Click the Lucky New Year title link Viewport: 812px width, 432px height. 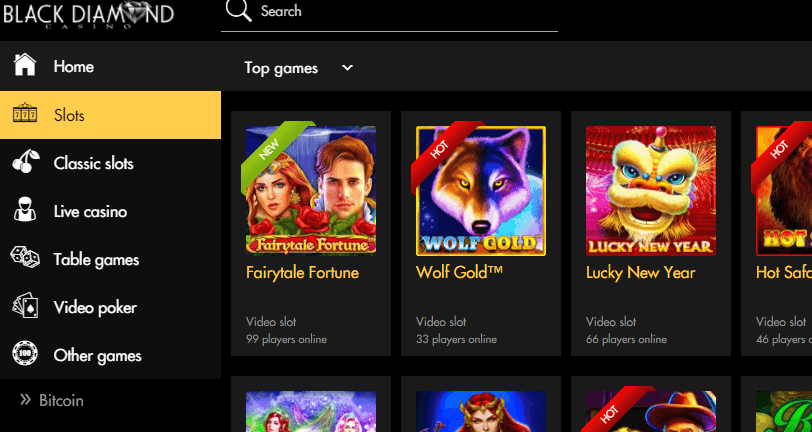[641, 273]
